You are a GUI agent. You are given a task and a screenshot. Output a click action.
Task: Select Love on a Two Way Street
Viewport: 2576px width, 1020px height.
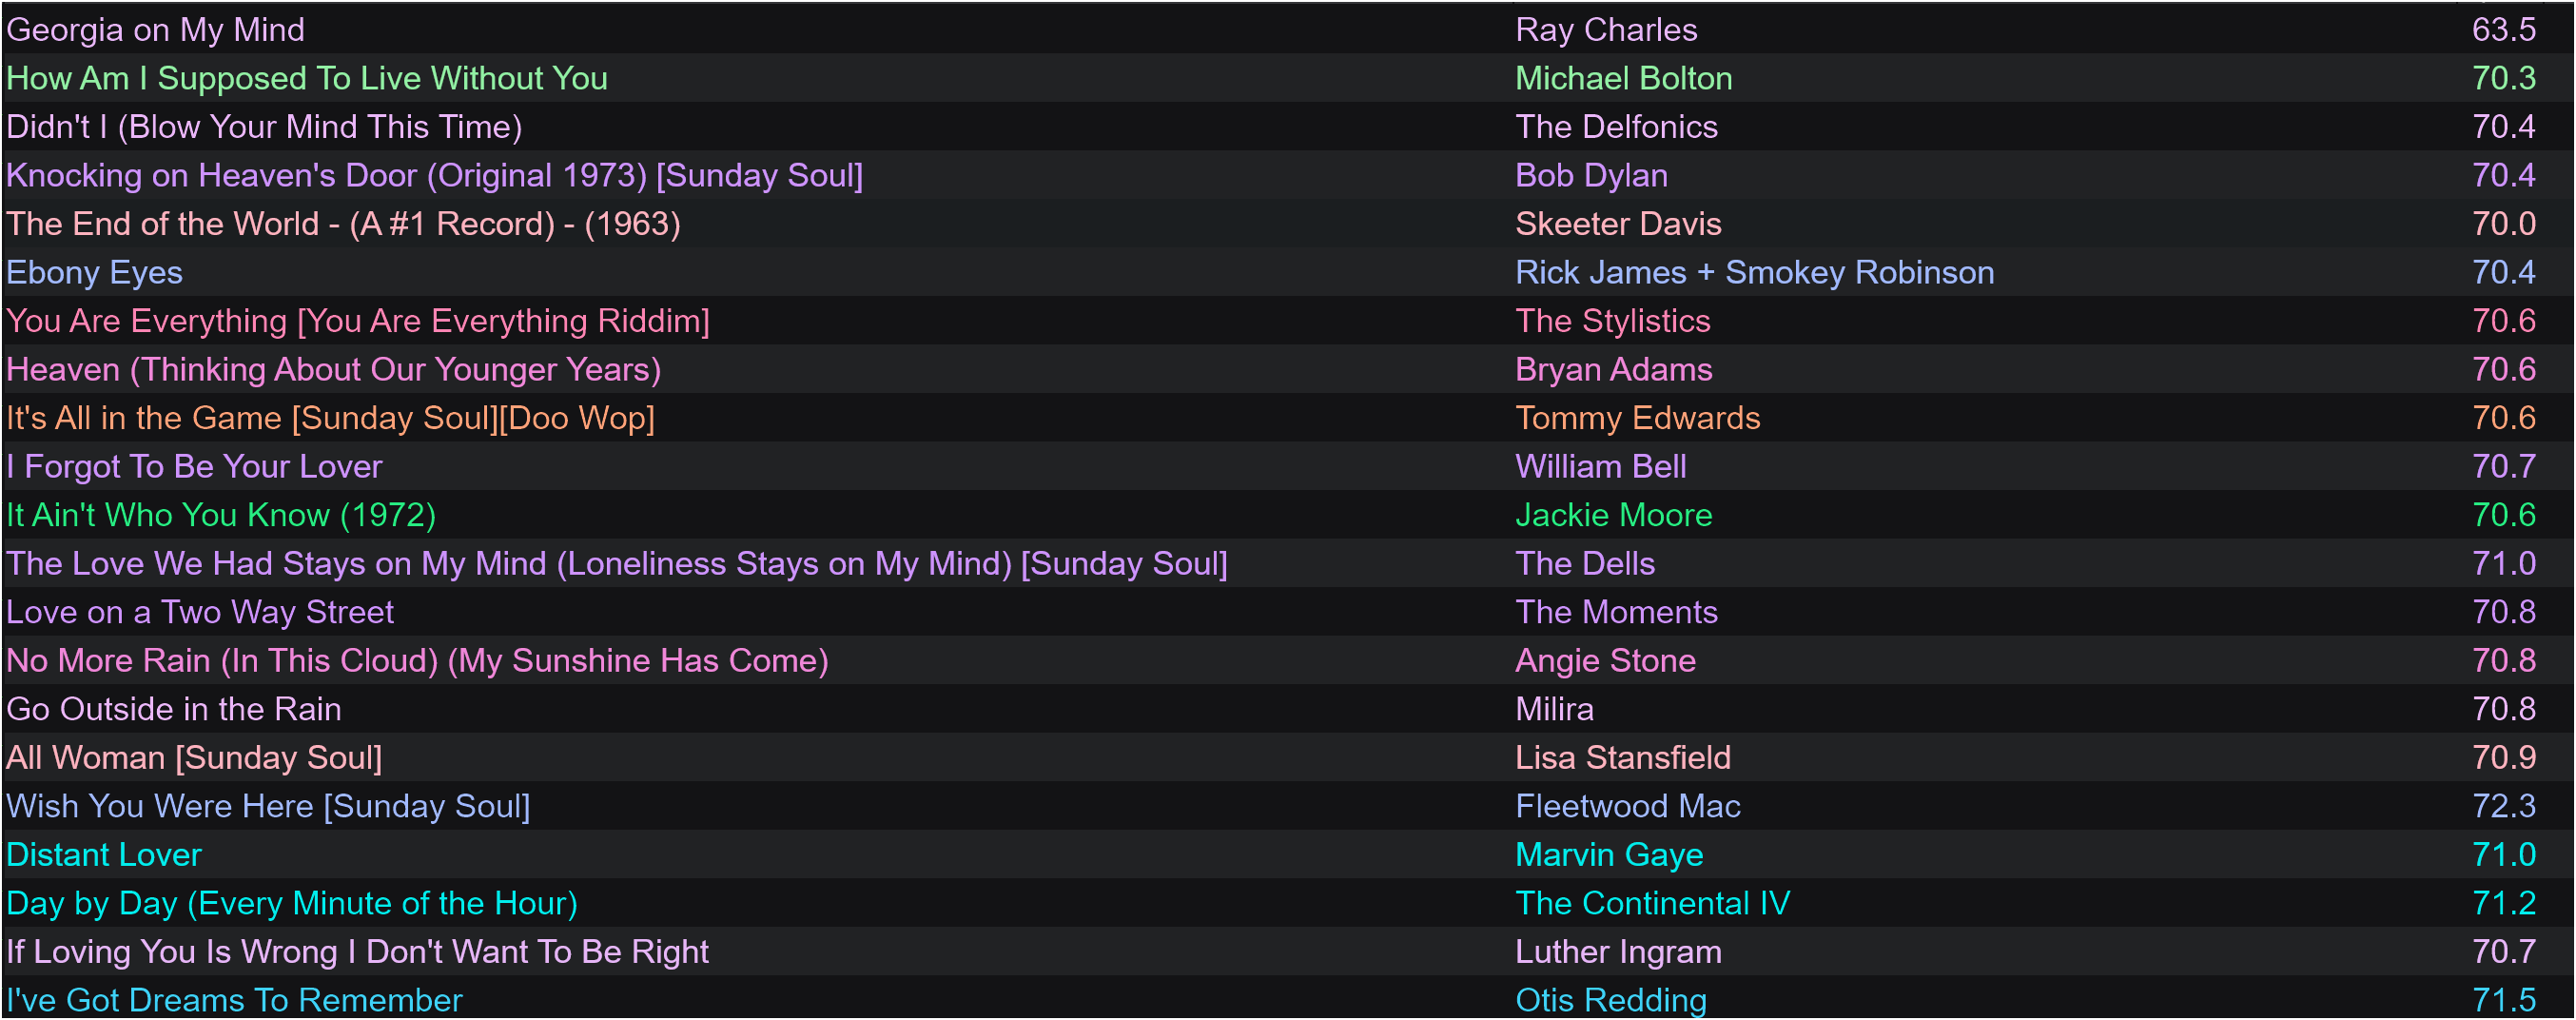(1288, 612)
